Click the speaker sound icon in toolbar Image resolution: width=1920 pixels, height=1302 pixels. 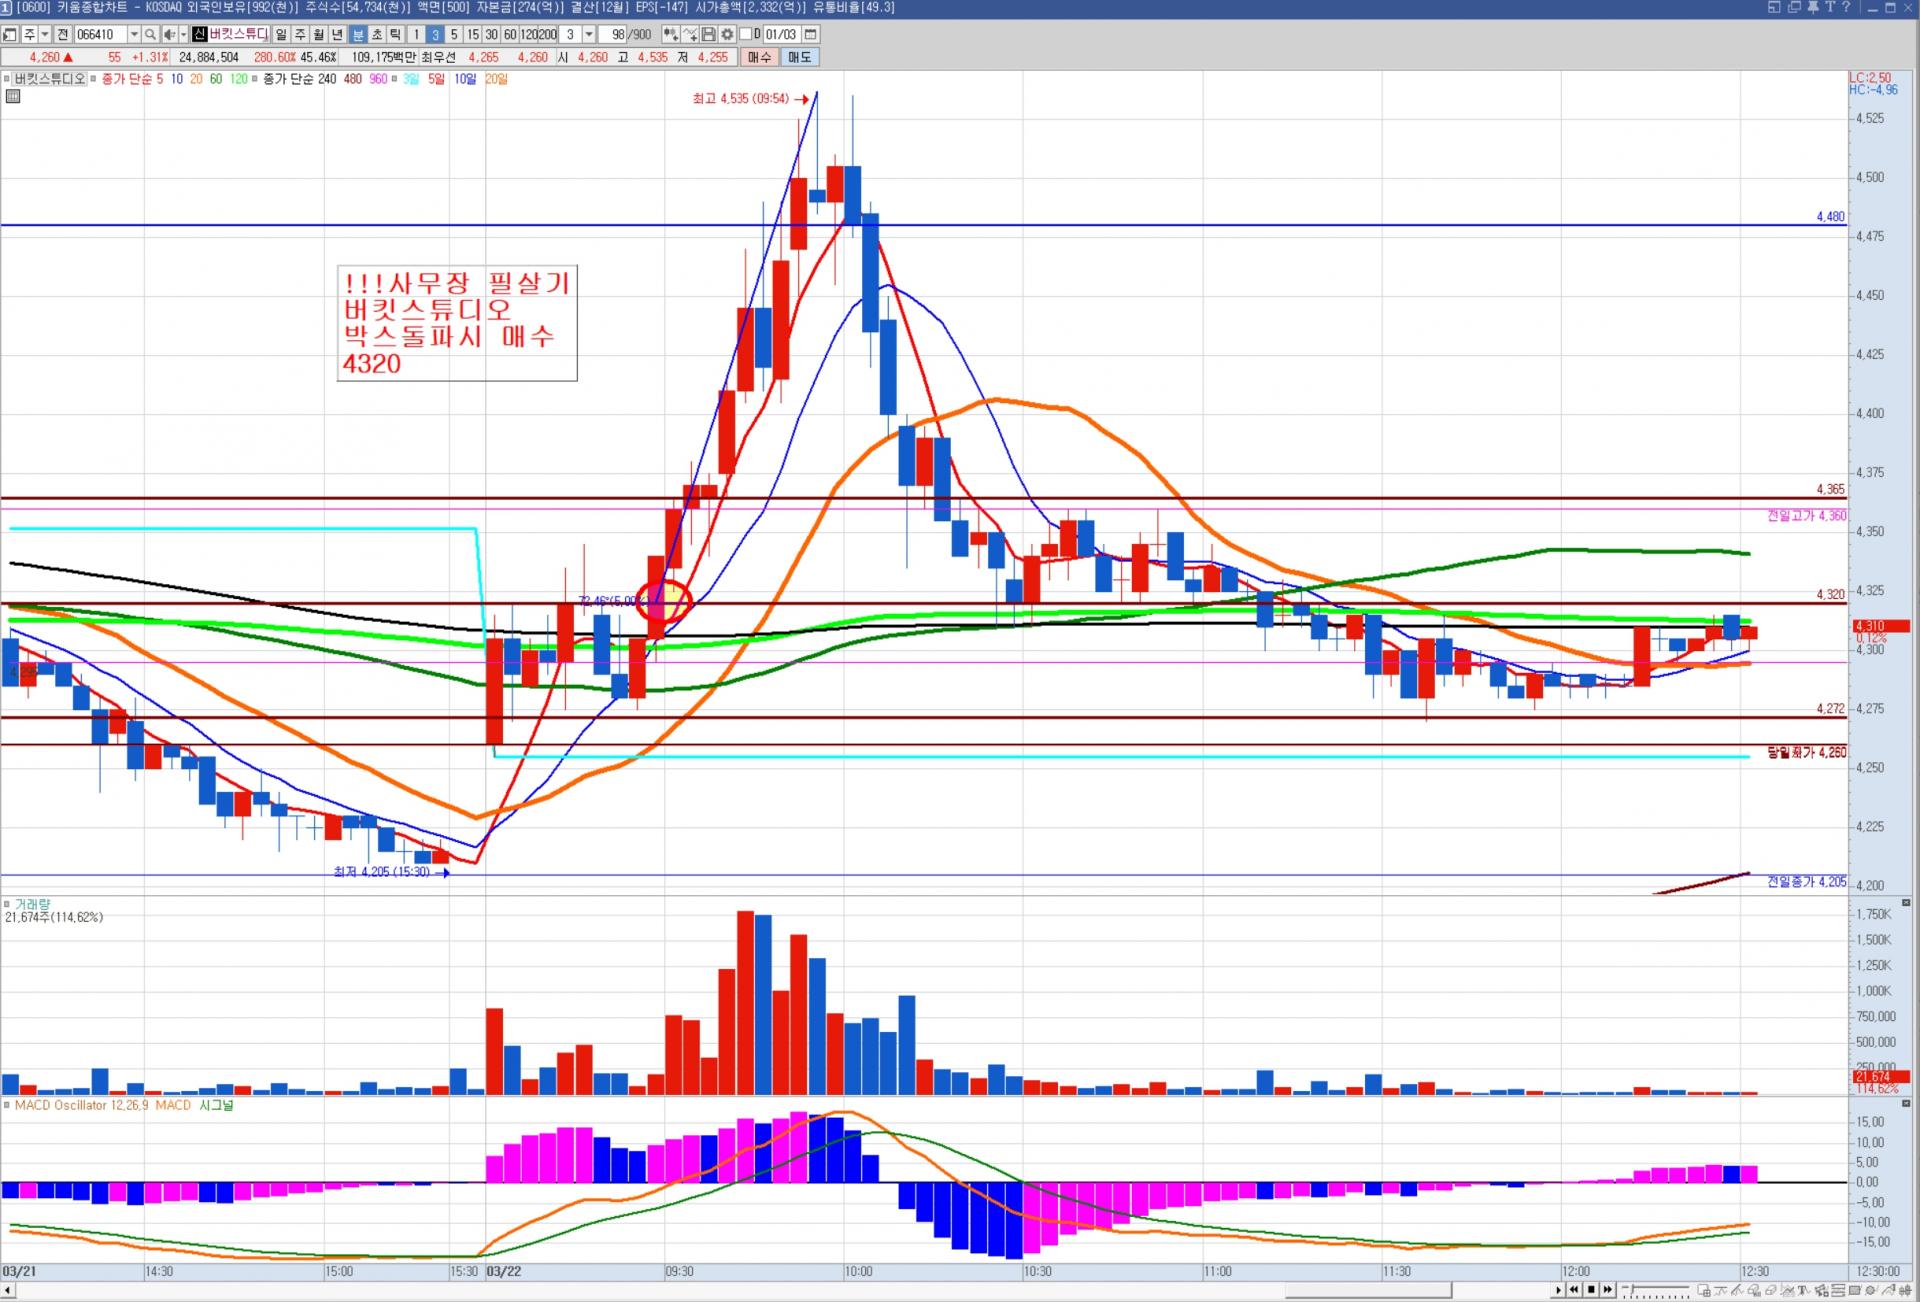(169, 34)
